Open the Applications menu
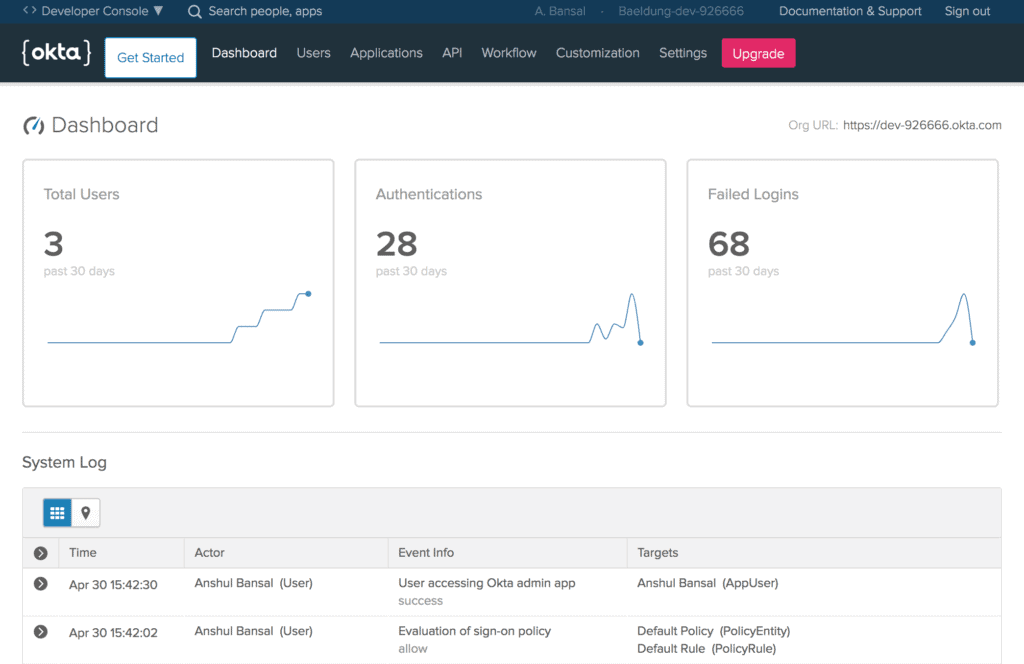This screenshot has width=1024, height=664. point(386,53)
